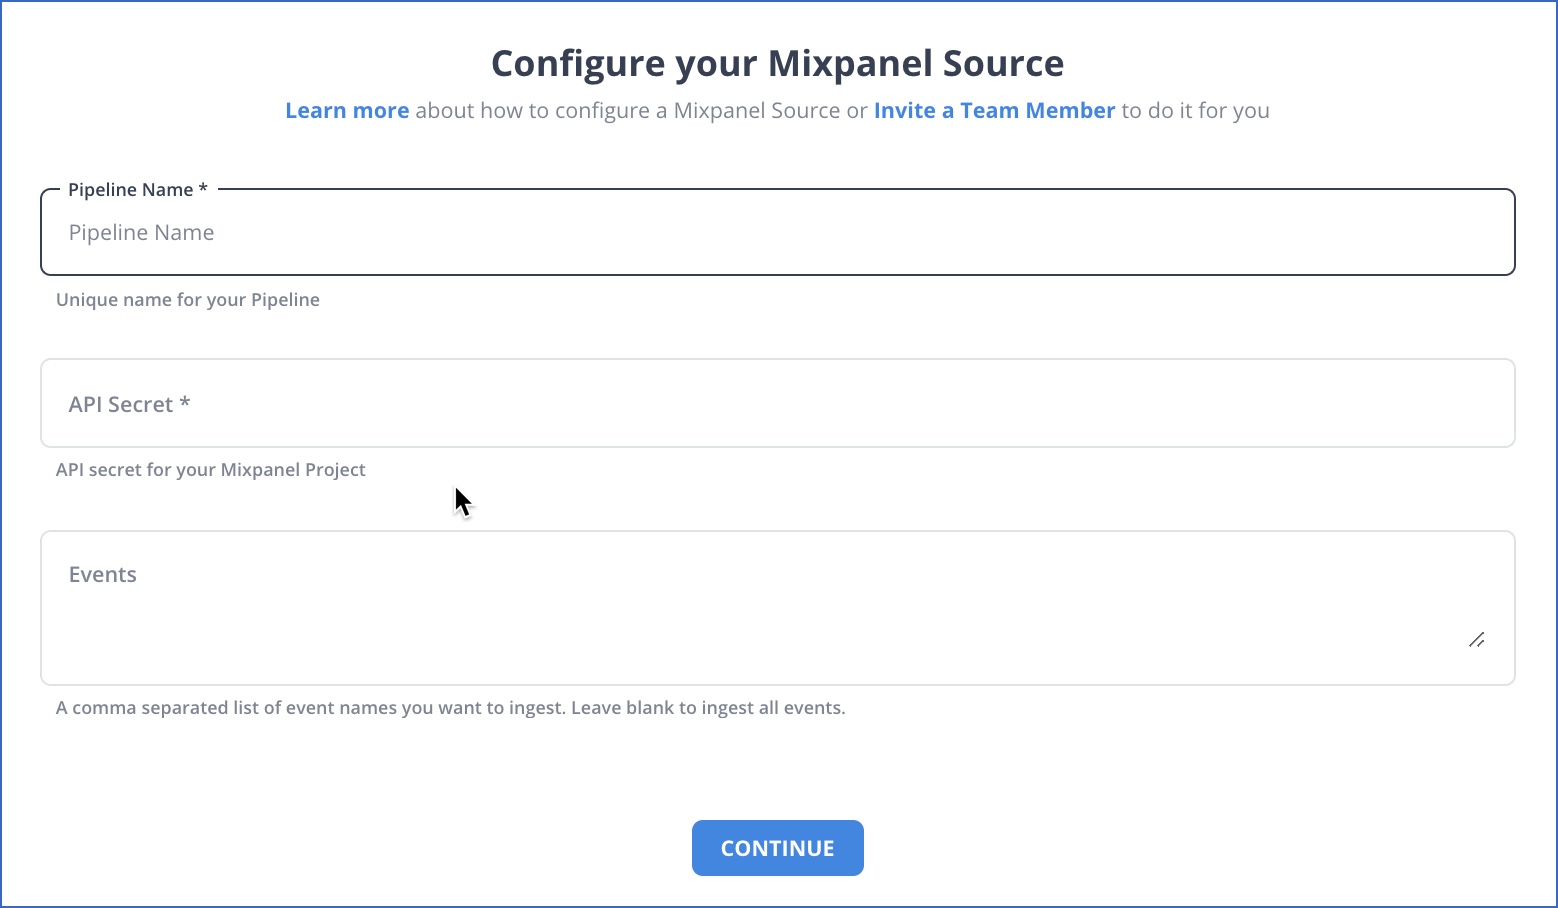Click the Events textarea resize handle
The image size is (1558, 908).
pyautogui.click(x=1477, y=640)
